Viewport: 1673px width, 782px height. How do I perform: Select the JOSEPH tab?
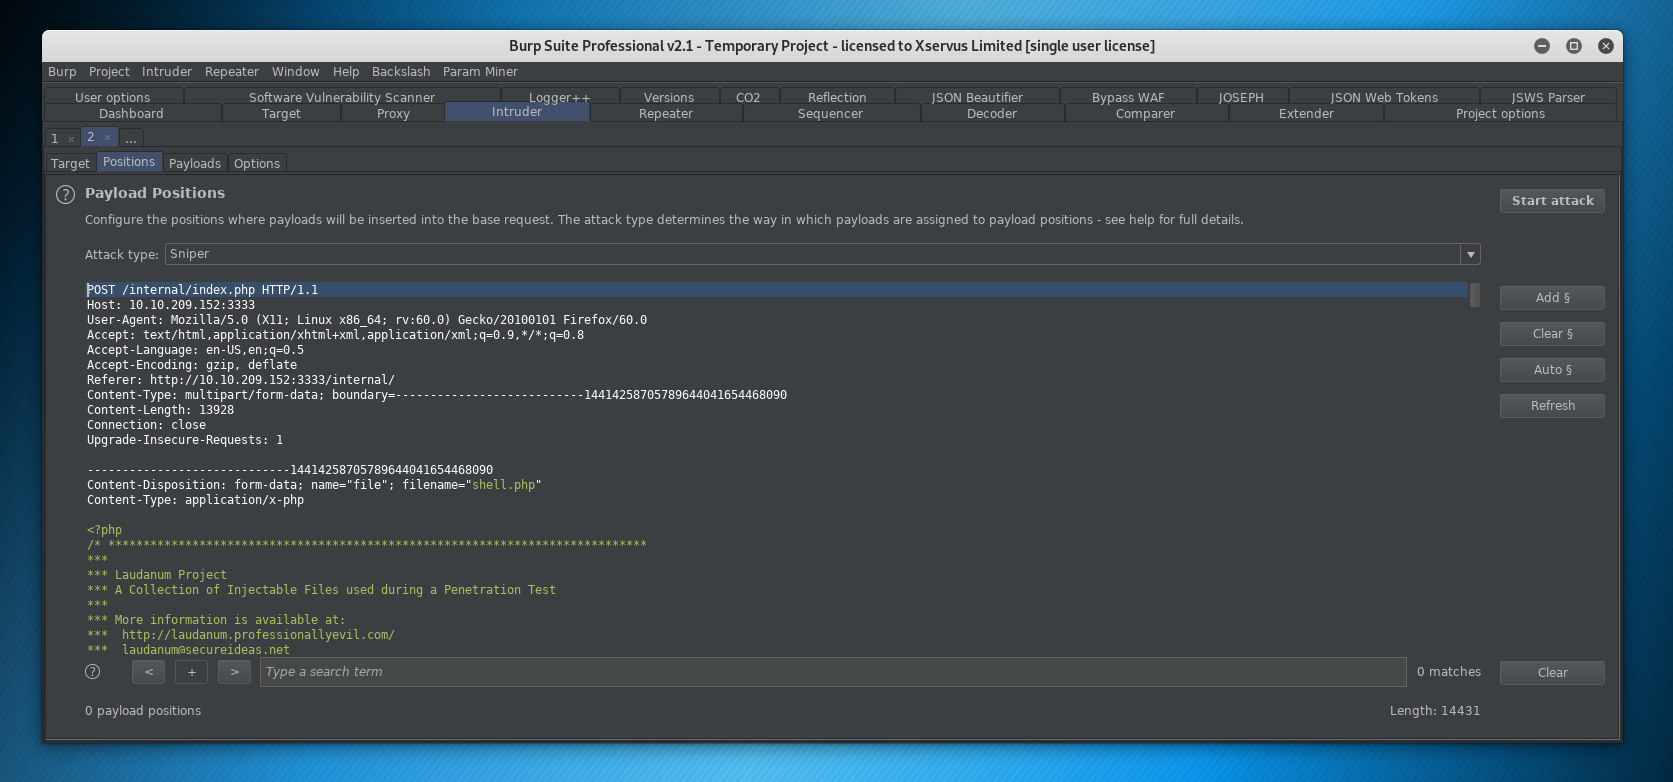click(x=1241, y=97)
